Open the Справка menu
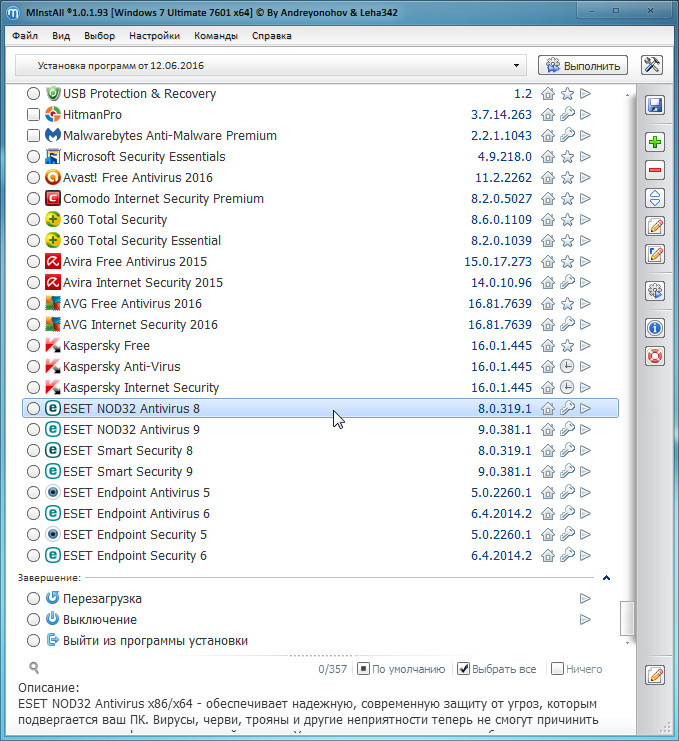This screenshot has height=741, width=679. [272, 36]
